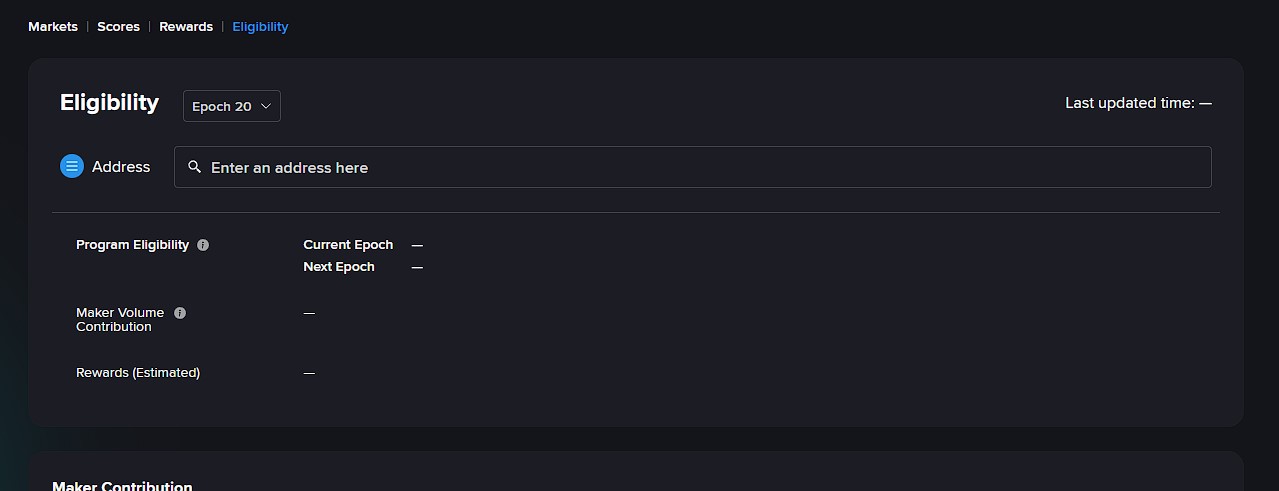Click the magnifier search icon
This screenshot has height=491, width=1279.
195,167
